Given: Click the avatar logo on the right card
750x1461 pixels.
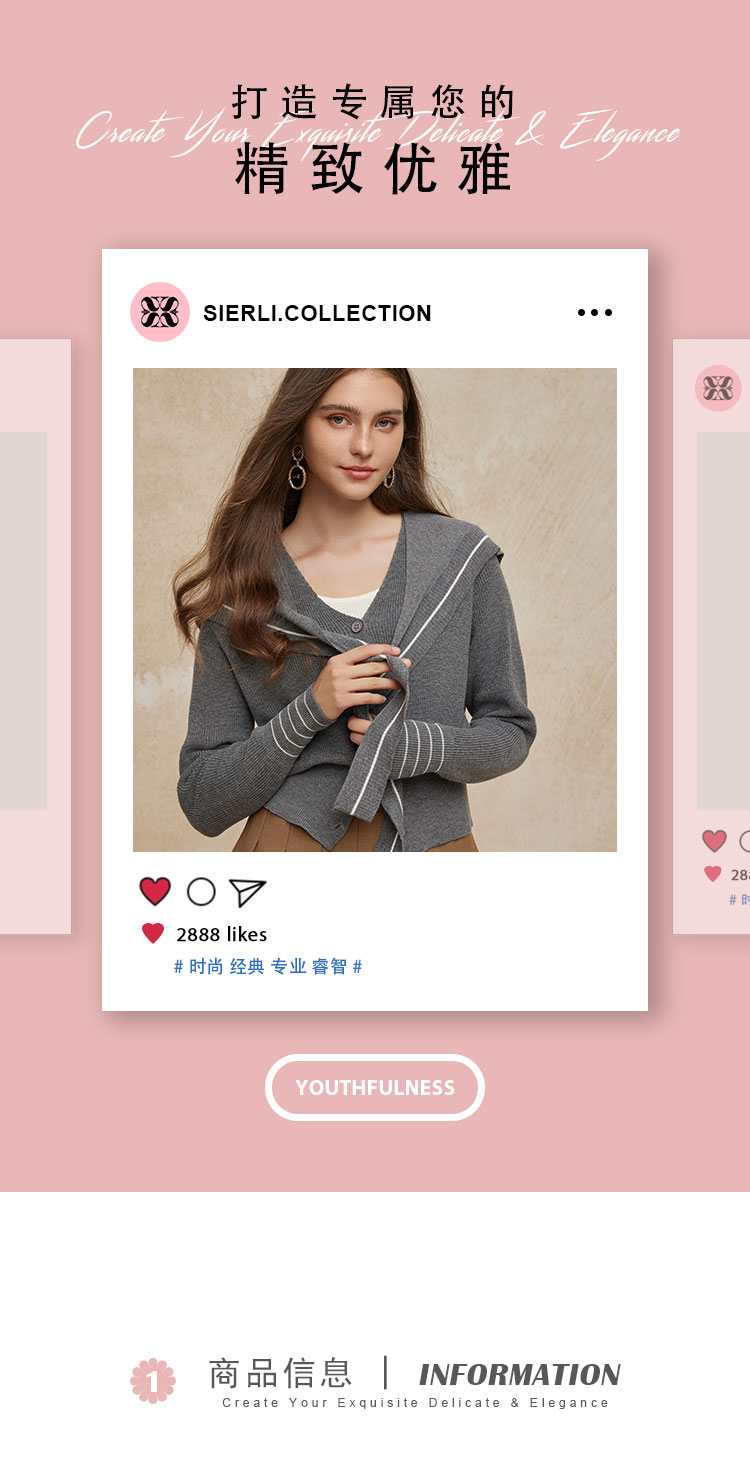Looking at the screenshot, I should [x=718, y=388].
